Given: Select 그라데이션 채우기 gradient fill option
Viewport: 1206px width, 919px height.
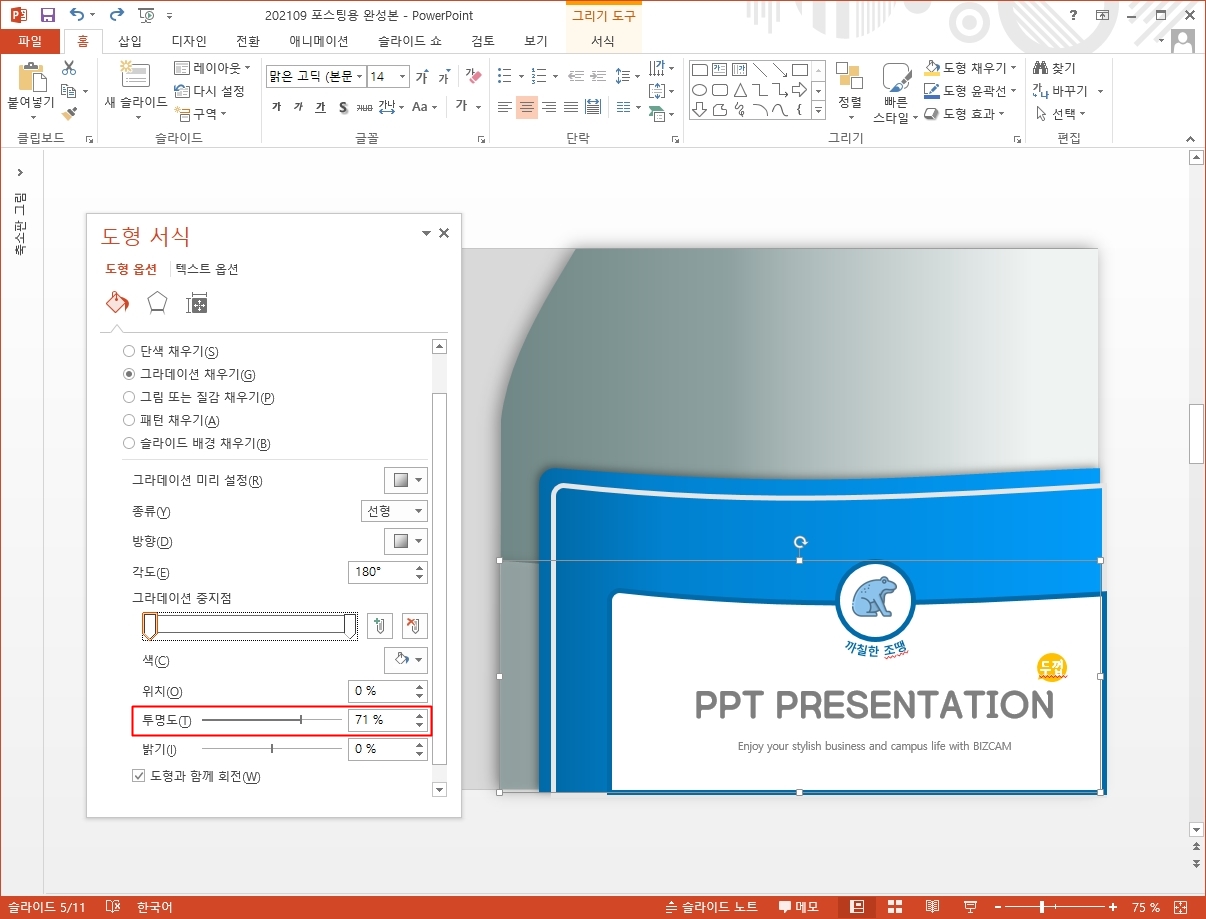Looking at the screenshot, I should point(189,374).
